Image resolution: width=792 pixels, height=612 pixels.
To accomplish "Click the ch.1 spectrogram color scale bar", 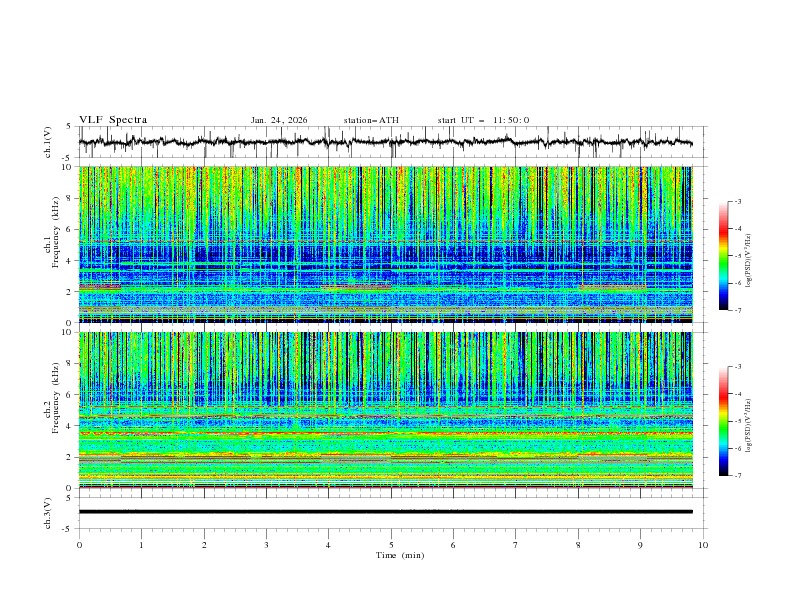I will (723, 256).
